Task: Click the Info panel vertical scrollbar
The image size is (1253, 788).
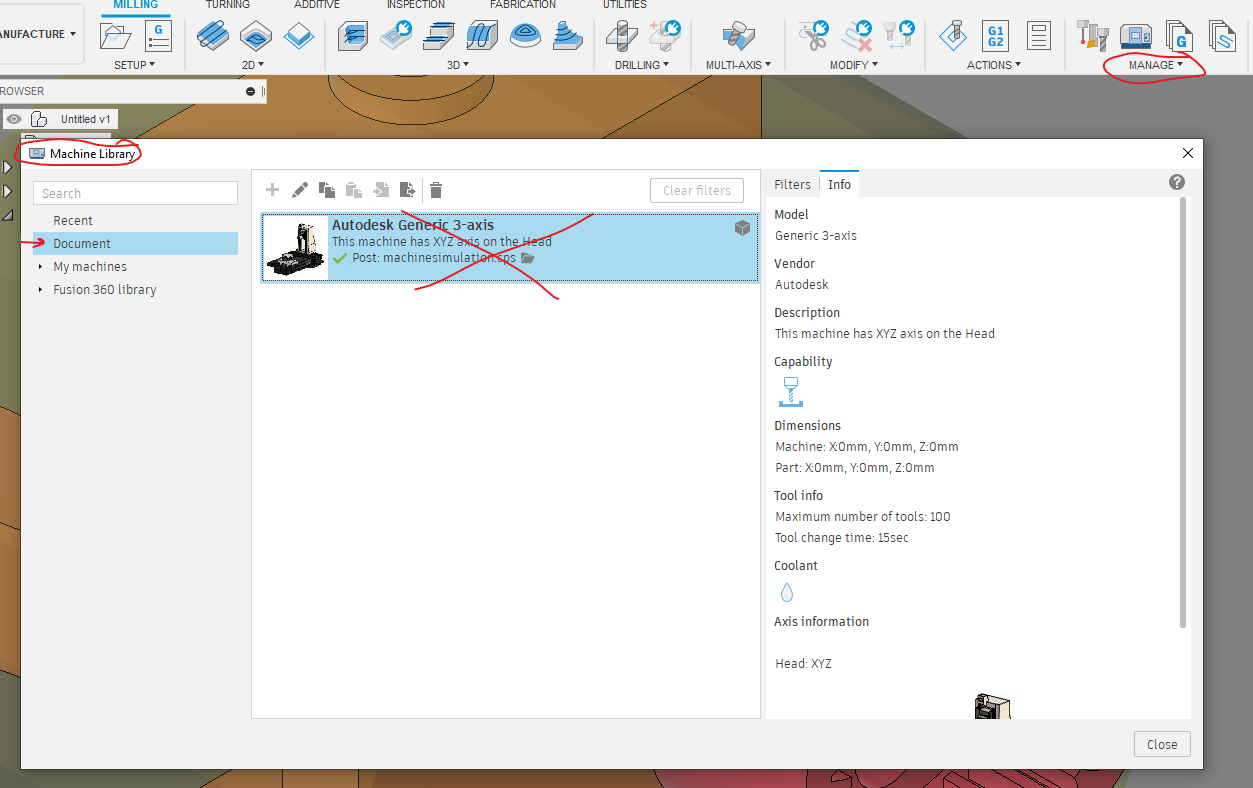Action: 1183,412
